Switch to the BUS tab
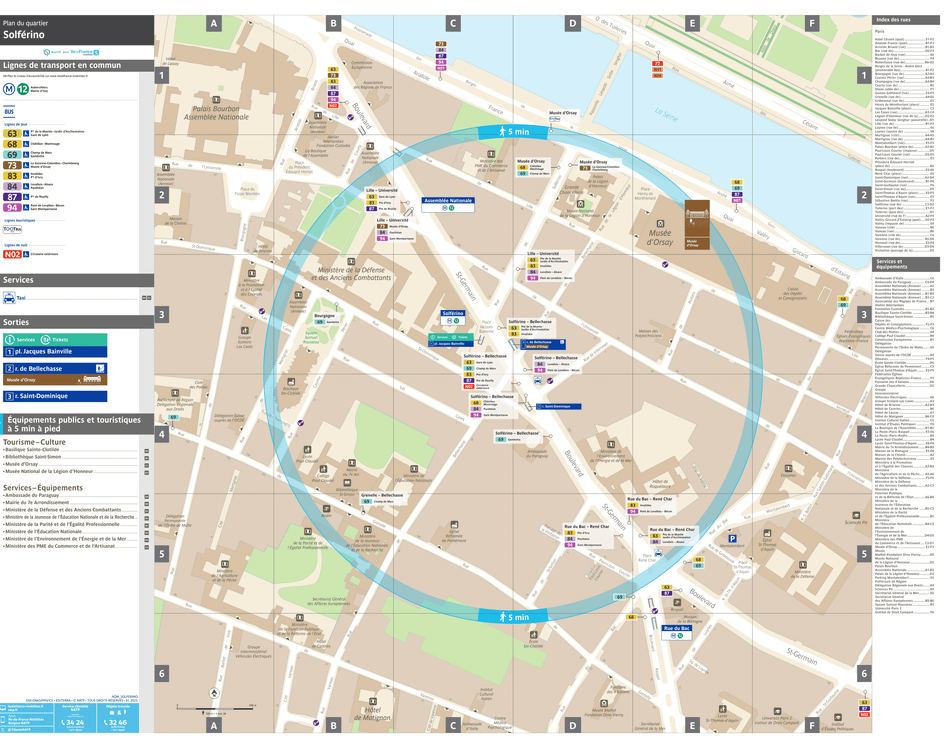The height and width of the screenshot is (748, 944). (9, 109)
